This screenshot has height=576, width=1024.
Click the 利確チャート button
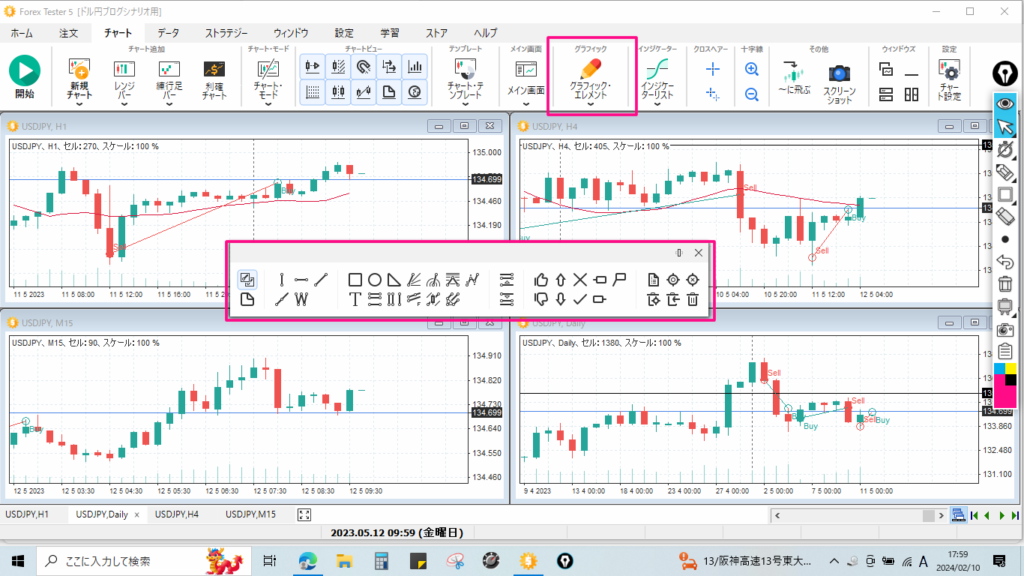(214, 80)
